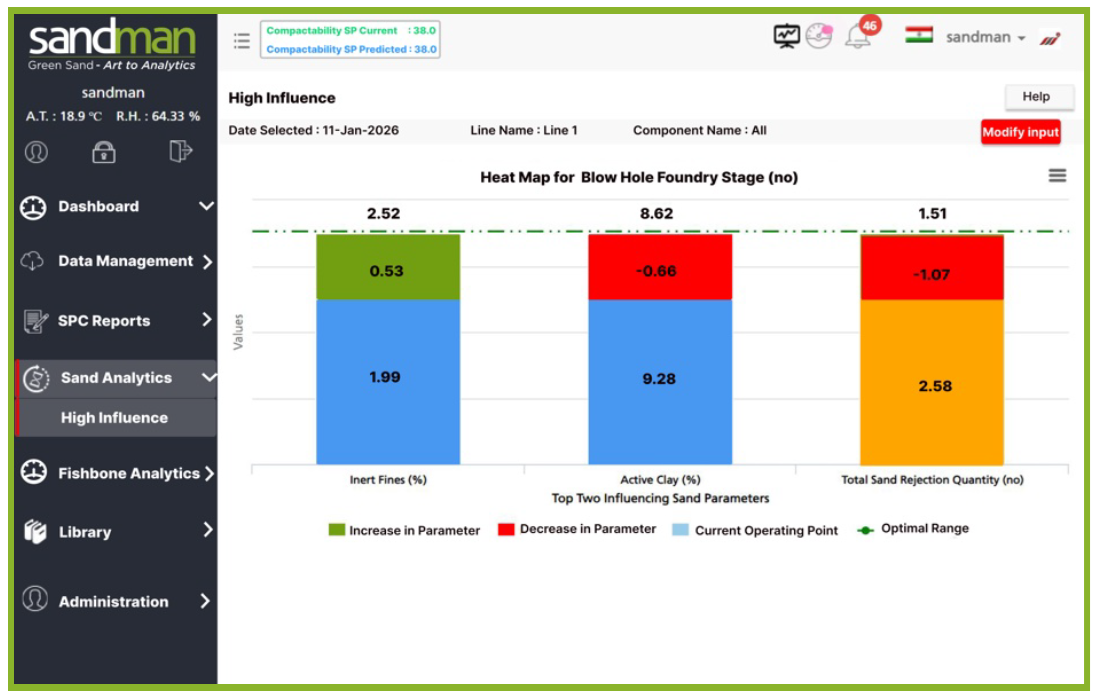The width and height of the screenshot is (1102, 694).
Task: Click the India flag icon
Action: coord(919,35)
